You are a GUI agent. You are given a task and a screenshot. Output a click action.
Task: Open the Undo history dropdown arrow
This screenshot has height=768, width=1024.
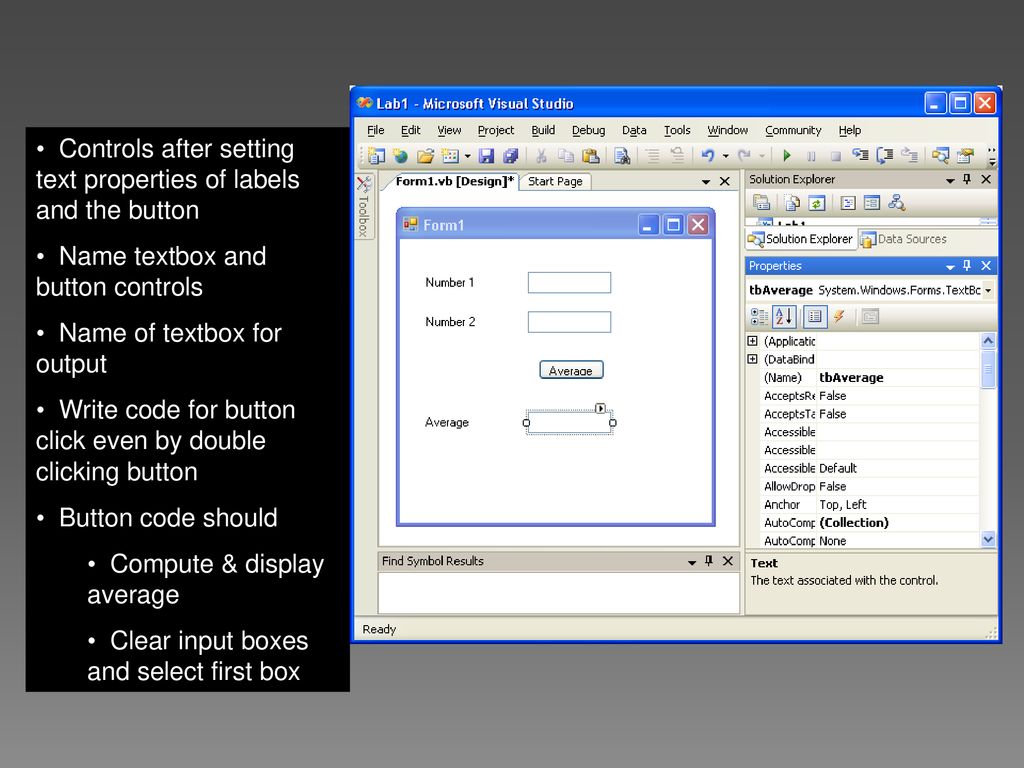tap(726, 156)
